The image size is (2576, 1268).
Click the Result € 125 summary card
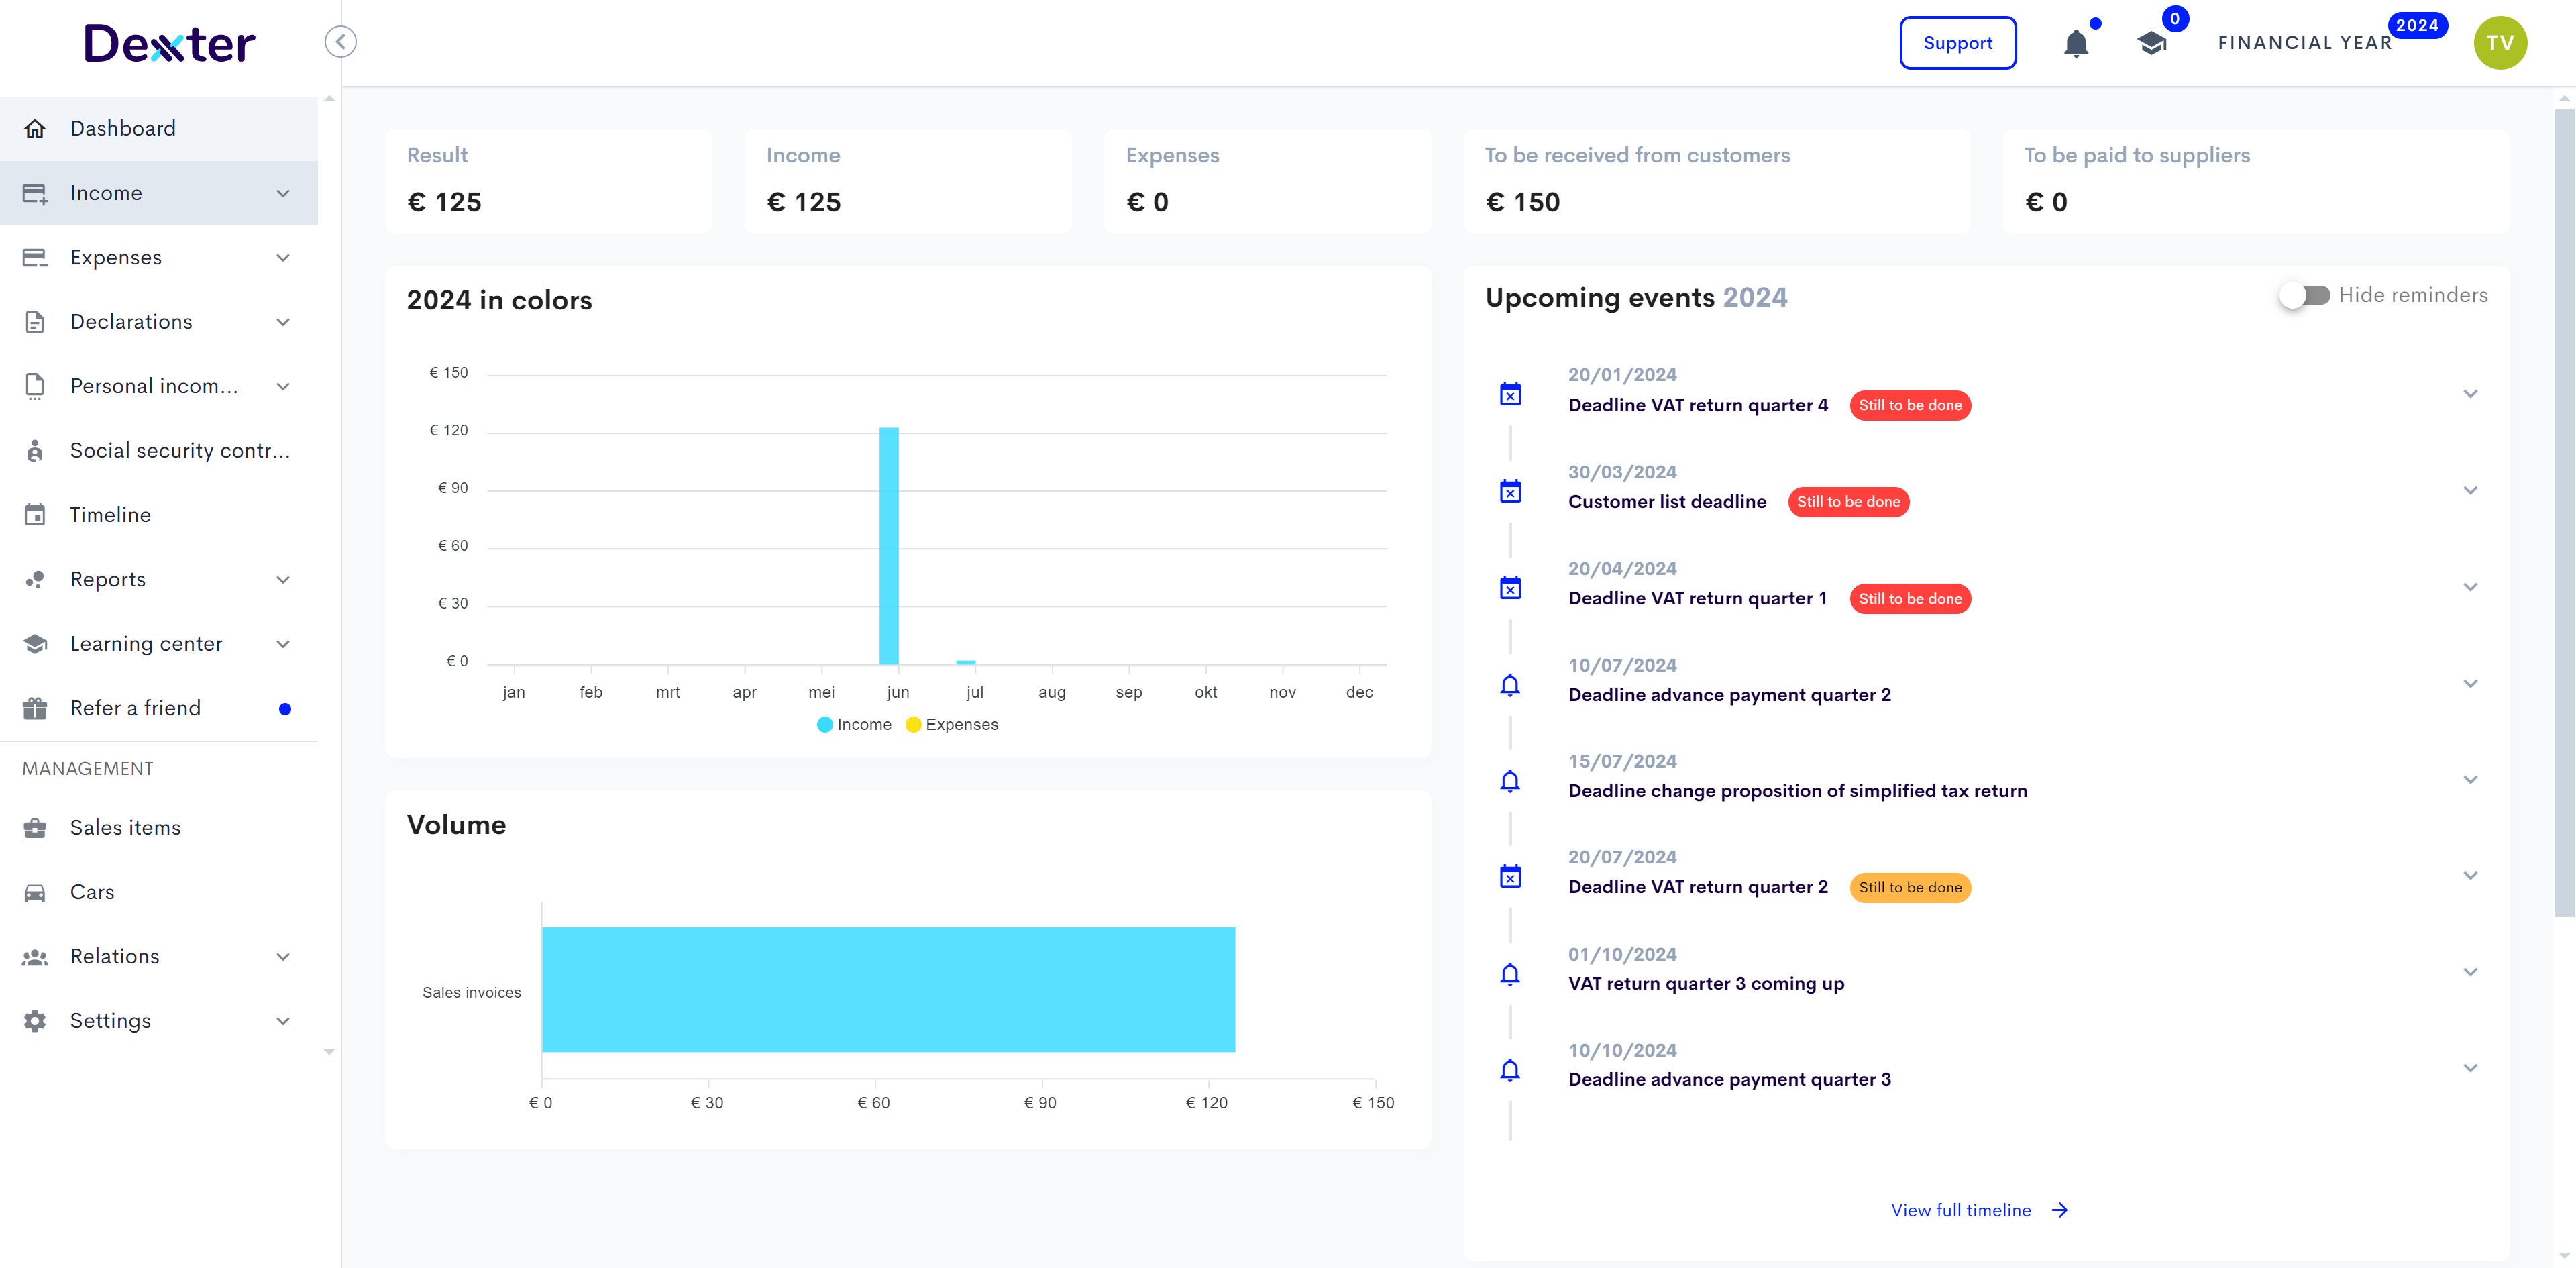548,181
